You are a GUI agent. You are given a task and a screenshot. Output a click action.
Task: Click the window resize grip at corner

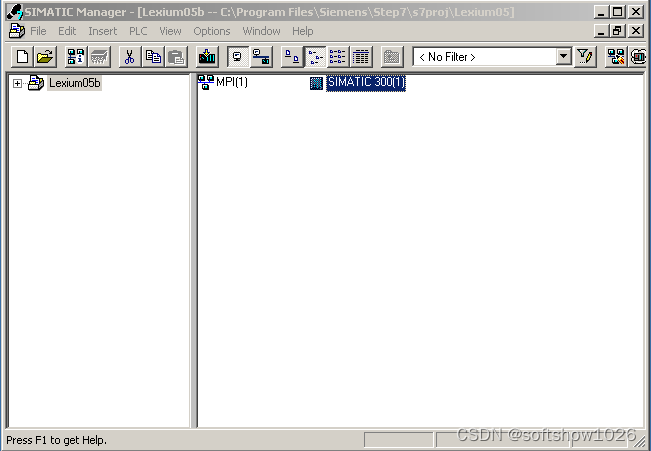tap(641, 442)
